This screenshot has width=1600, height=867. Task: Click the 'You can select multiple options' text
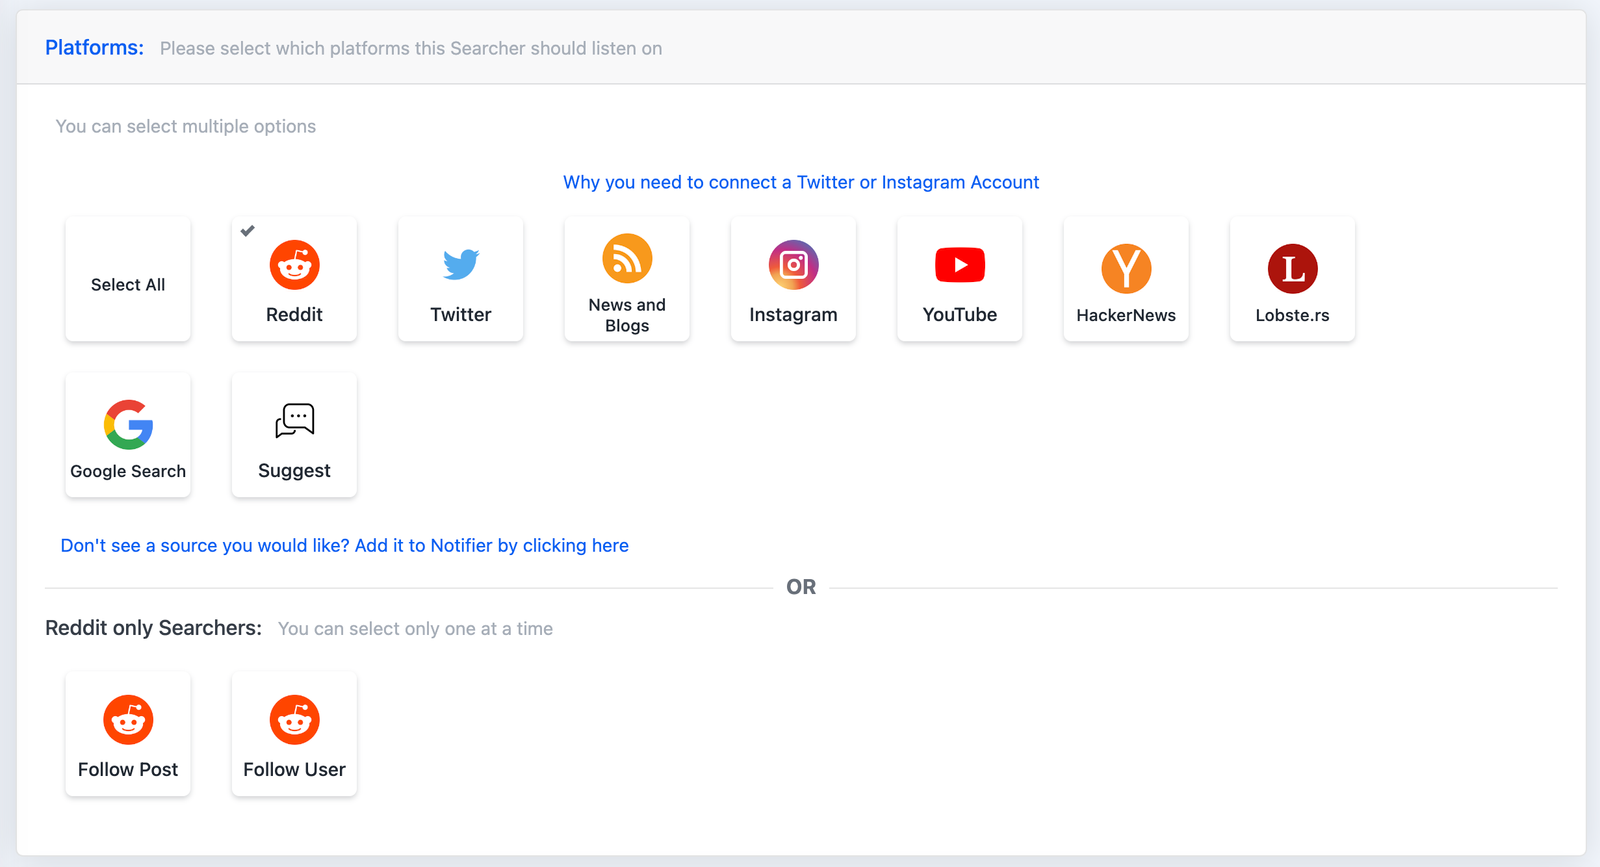point(186,127)
